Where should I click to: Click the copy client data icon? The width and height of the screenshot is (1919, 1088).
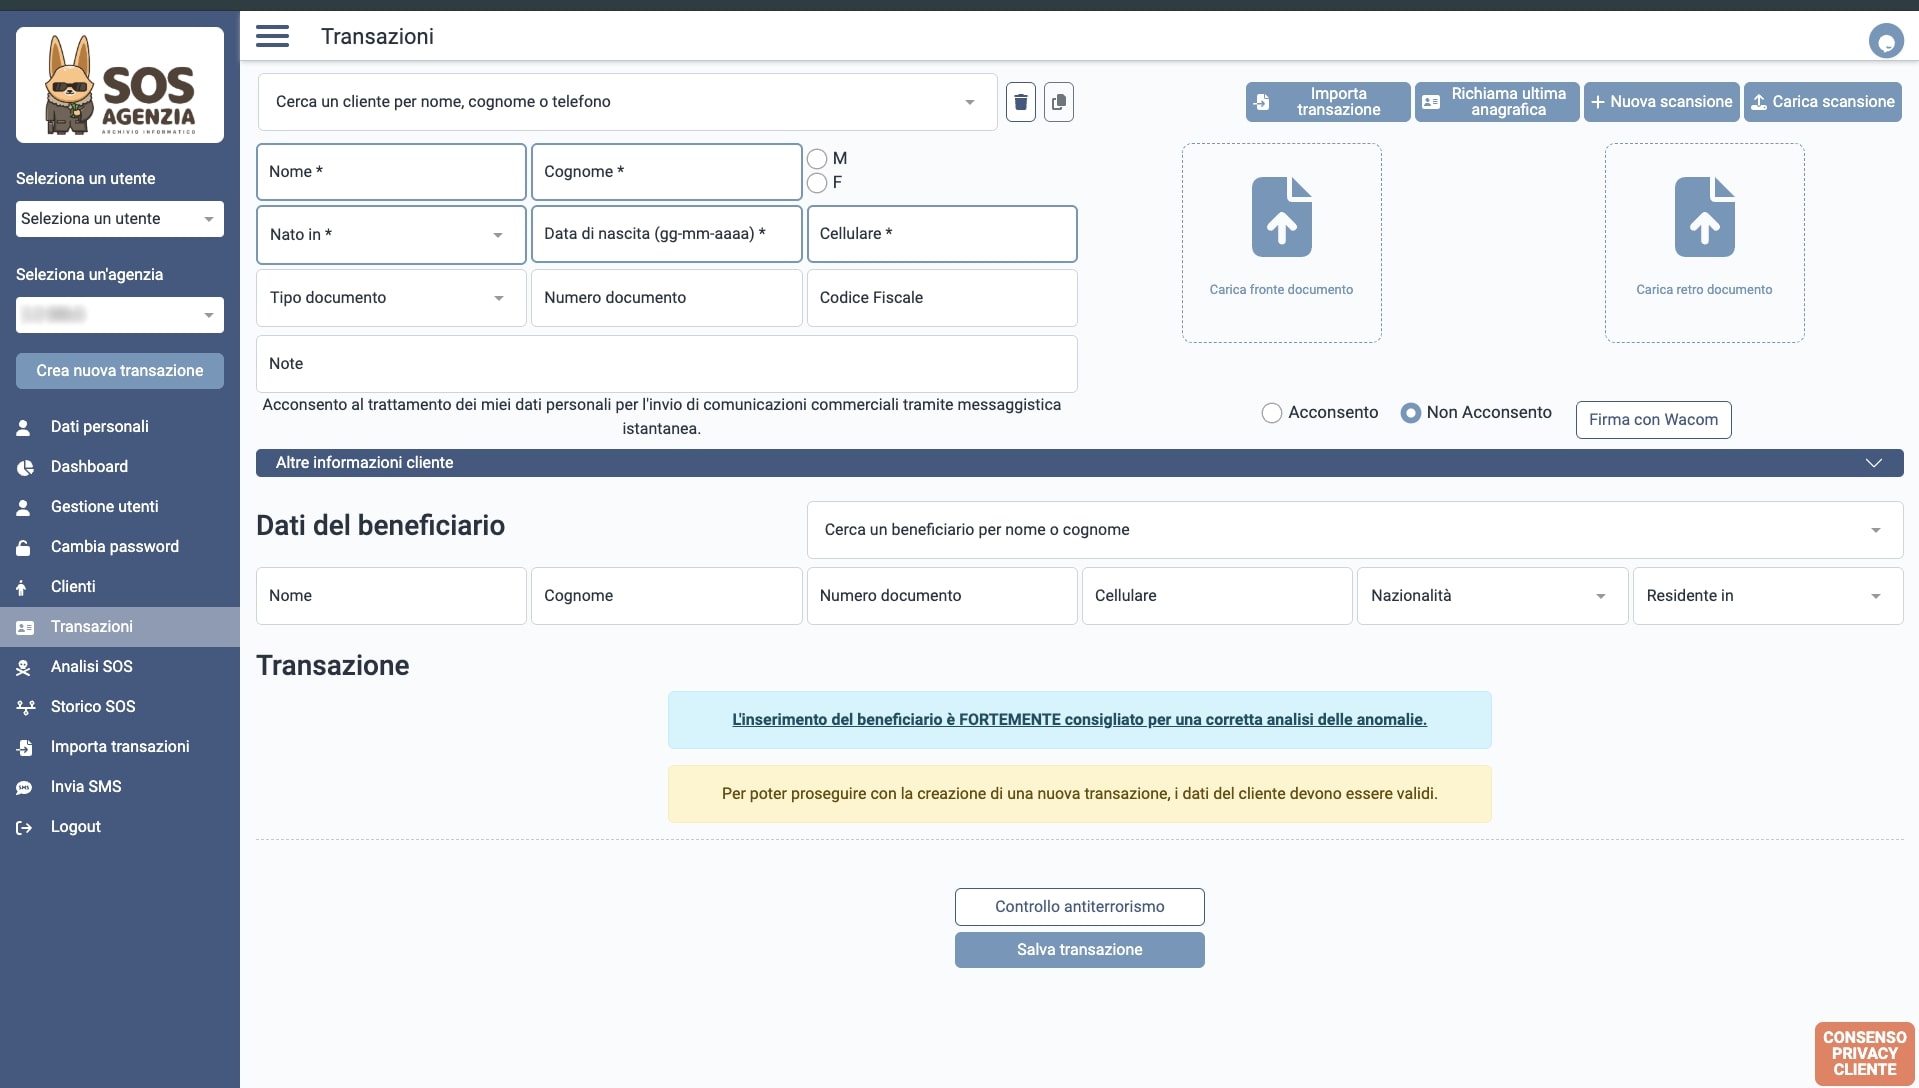[x=1058, y=102]
